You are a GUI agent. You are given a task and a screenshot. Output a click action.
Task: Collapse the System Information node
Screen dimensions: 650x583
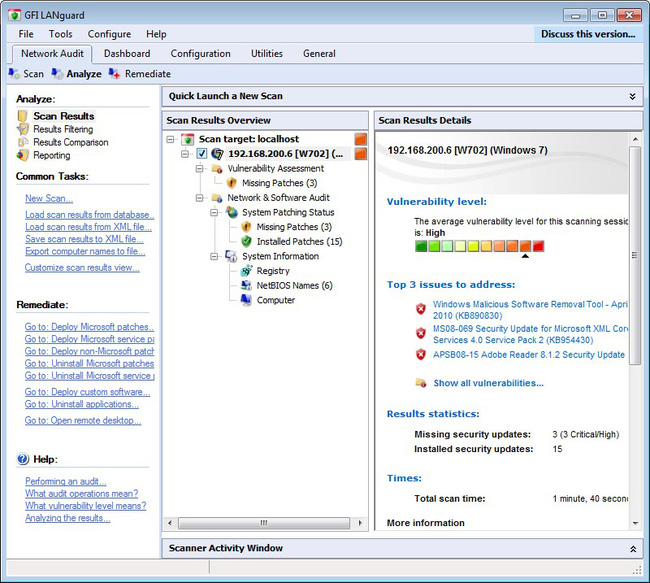tap(214, 256)
